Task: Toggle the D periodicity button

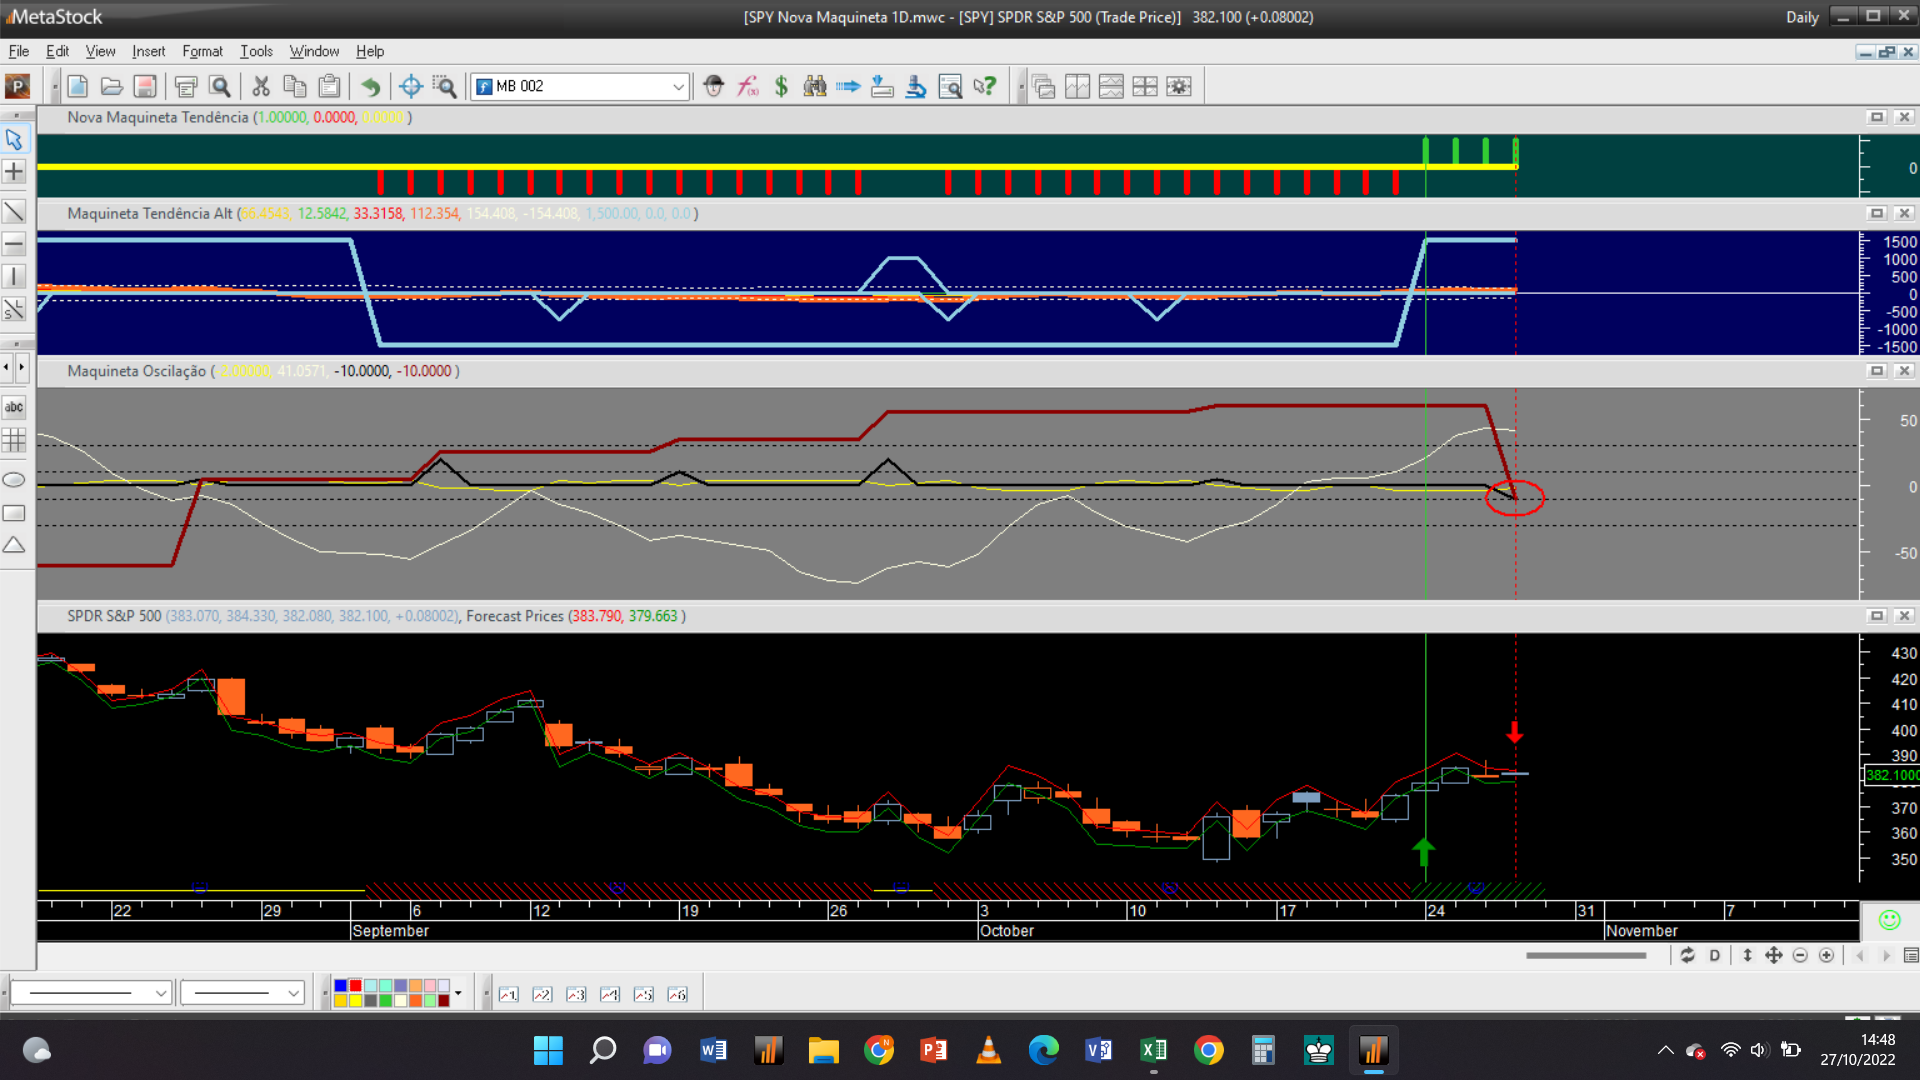Action: 1714,956
